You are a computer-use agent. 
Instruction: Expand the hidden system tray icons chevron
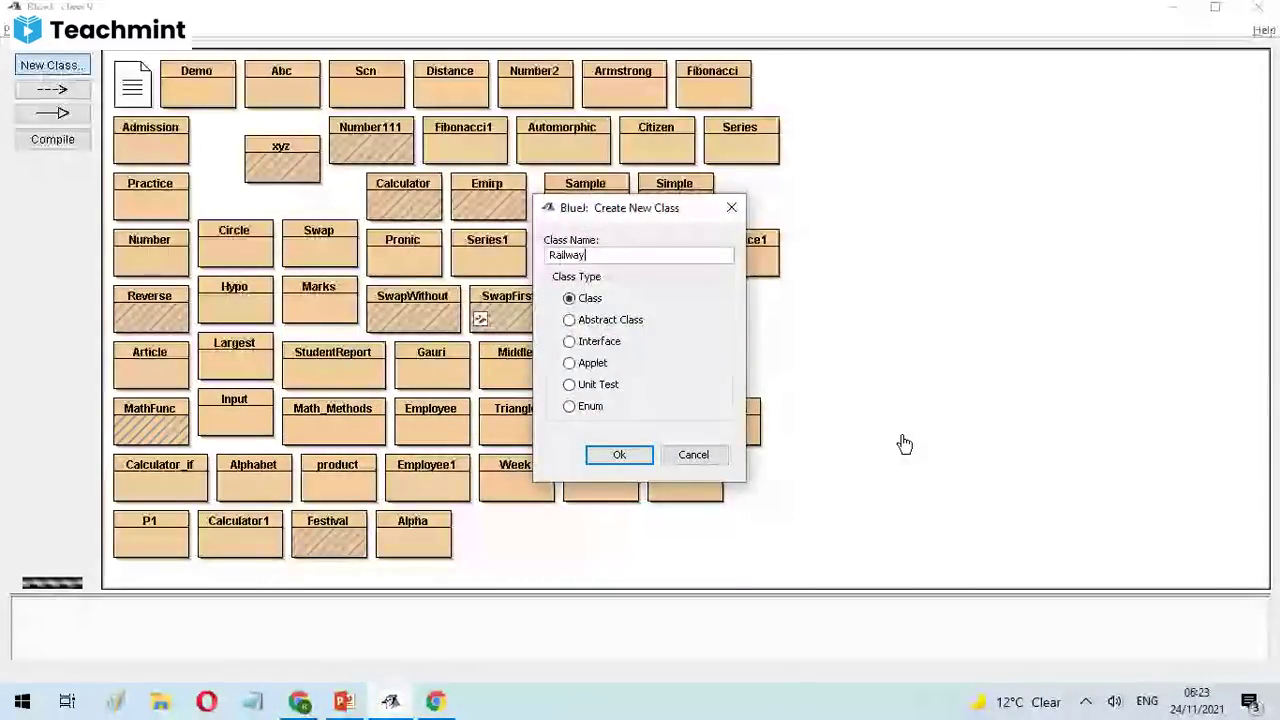1086,702
